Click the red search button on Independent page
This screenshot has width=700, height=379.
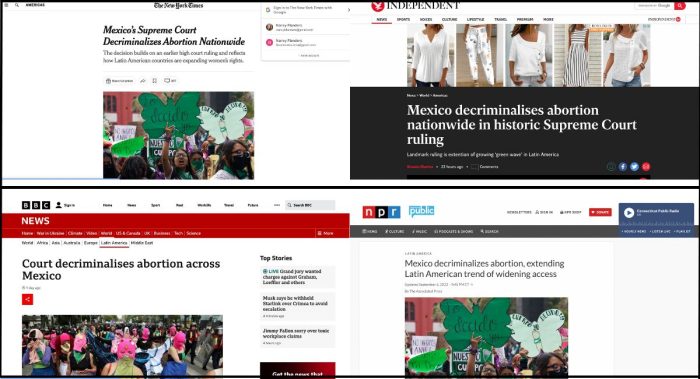tap(679, 5)
